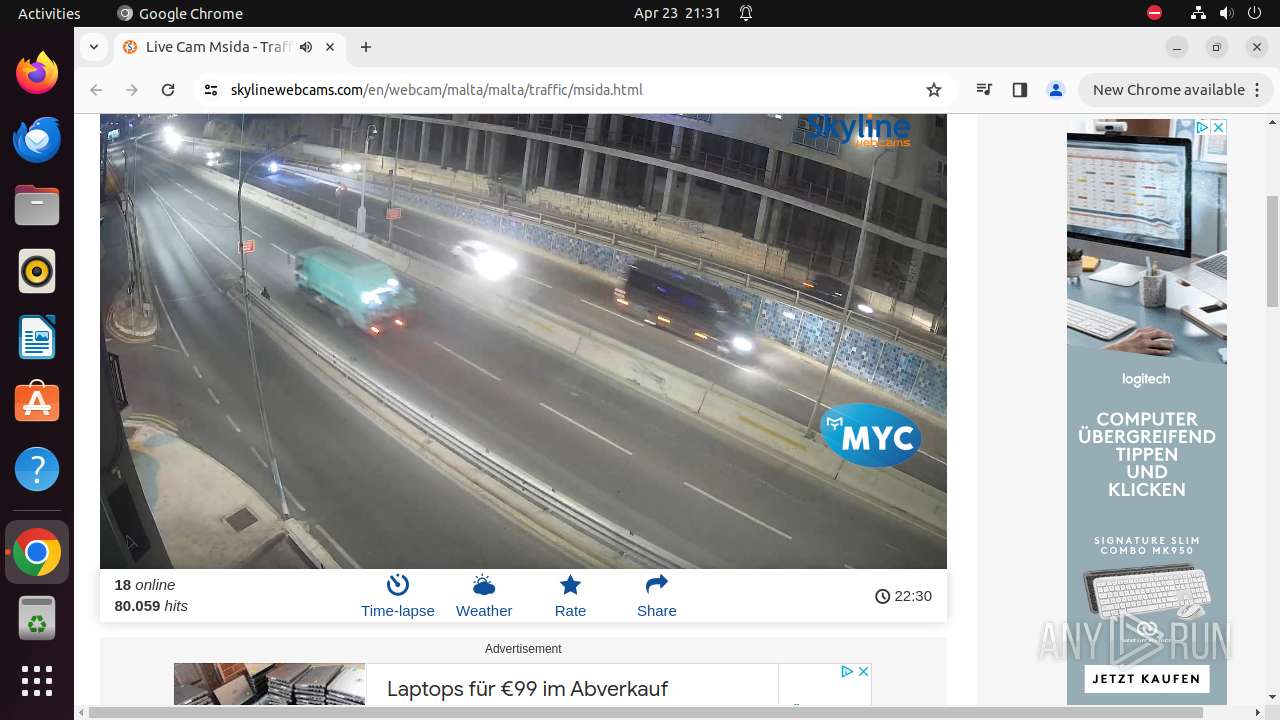Close the Logitech sidebar ad
This screenshot has height=720, width=1280.
[1218, 127]
